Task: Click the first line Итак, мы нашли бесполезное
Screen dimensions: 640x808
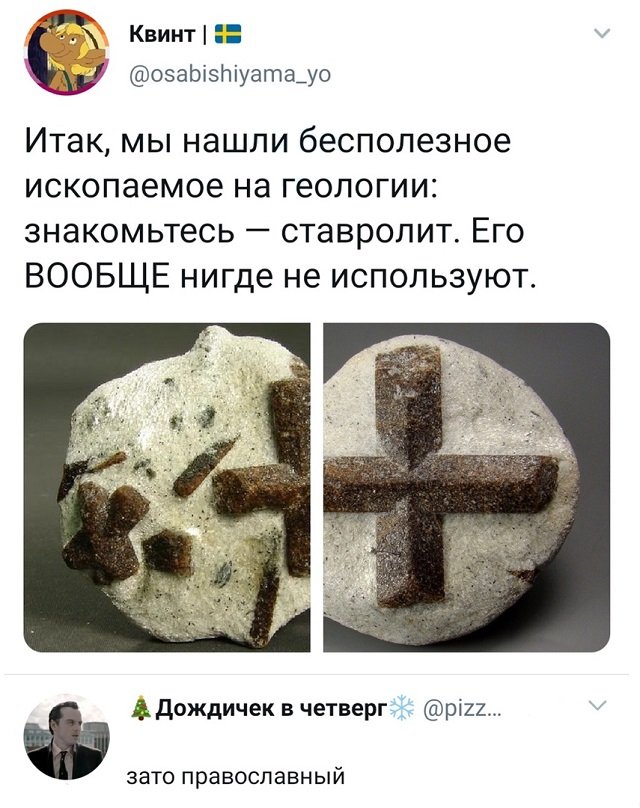Action: pyautogui.click(x=268, y=141)
